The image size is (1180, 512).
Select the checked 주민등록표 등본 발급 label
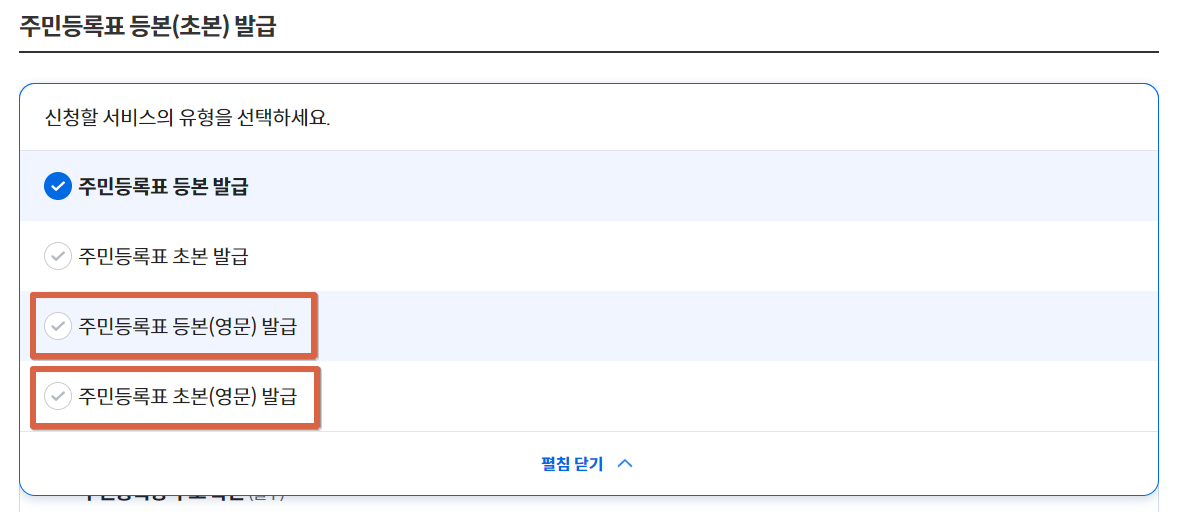(163, 186)
